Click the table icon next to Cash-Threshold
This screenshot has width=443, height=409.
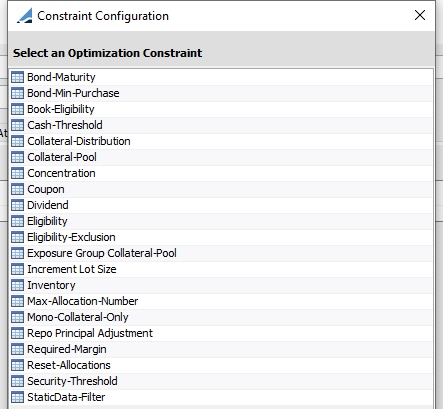17,125
